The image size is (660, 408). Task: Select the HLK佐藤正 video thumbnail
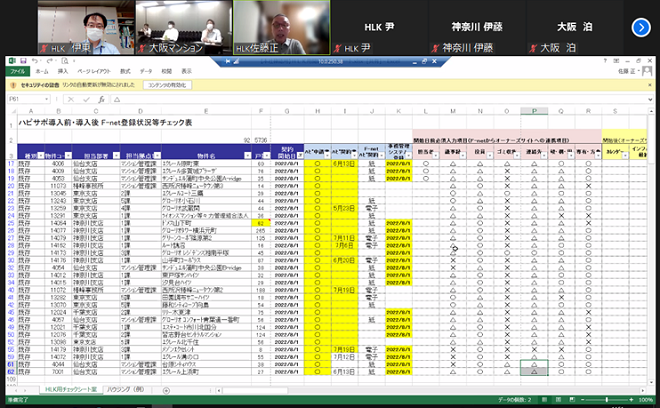coord(281,27)
